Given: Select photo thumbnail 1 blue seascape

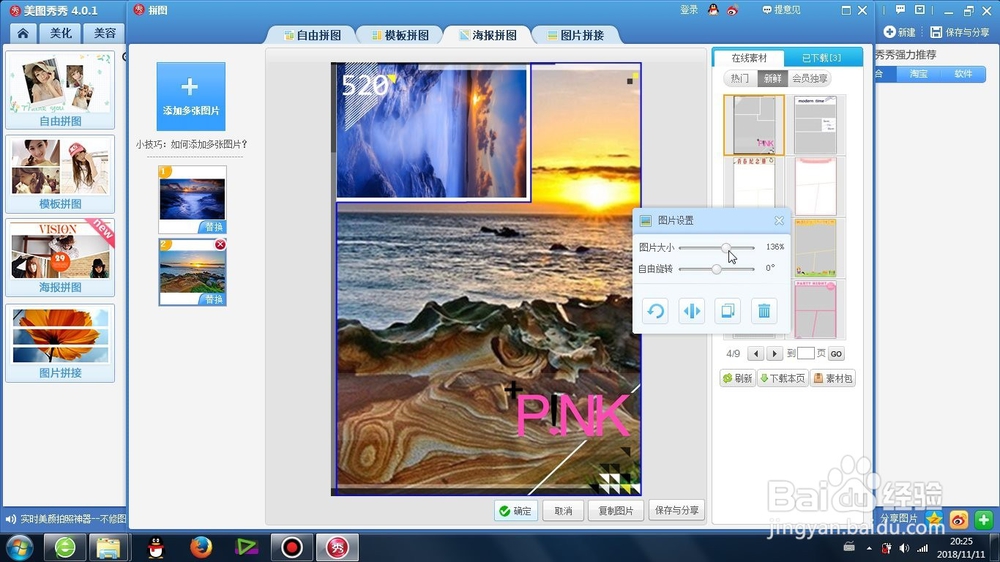Looking at the screenshot, I should pyautogui.click(x=192, y=198).
